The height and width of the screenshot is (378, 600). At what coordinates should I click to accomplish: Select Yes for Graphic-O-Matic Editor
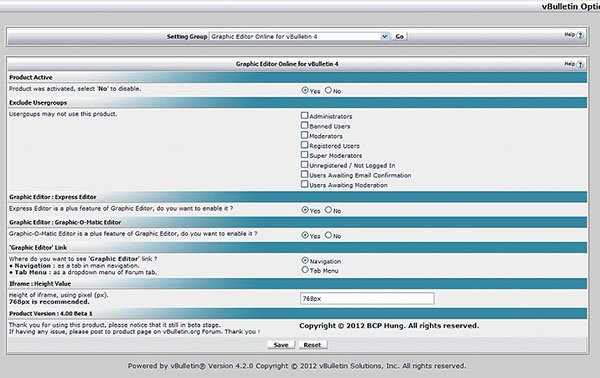[x=305, y=235]
